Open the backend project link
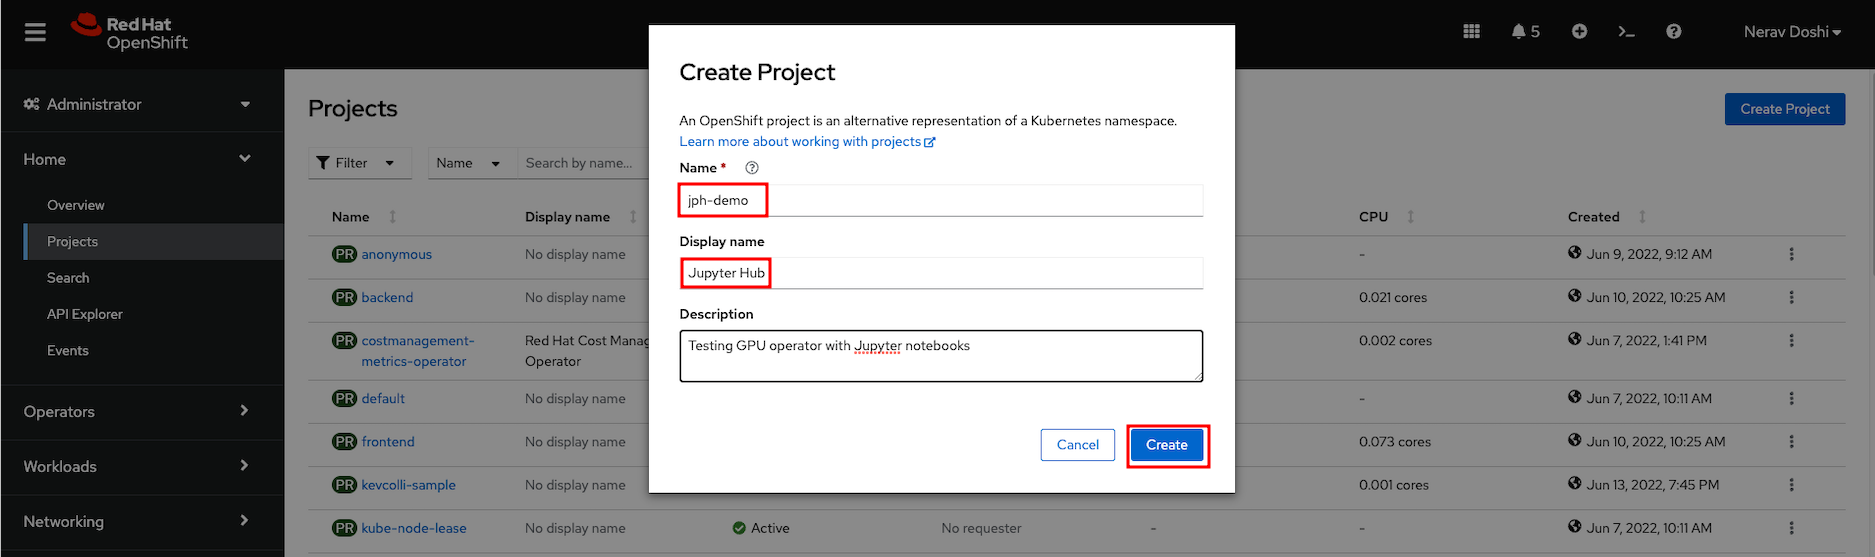The height and width of the screenshot is (557, 1875). [387, 297]
